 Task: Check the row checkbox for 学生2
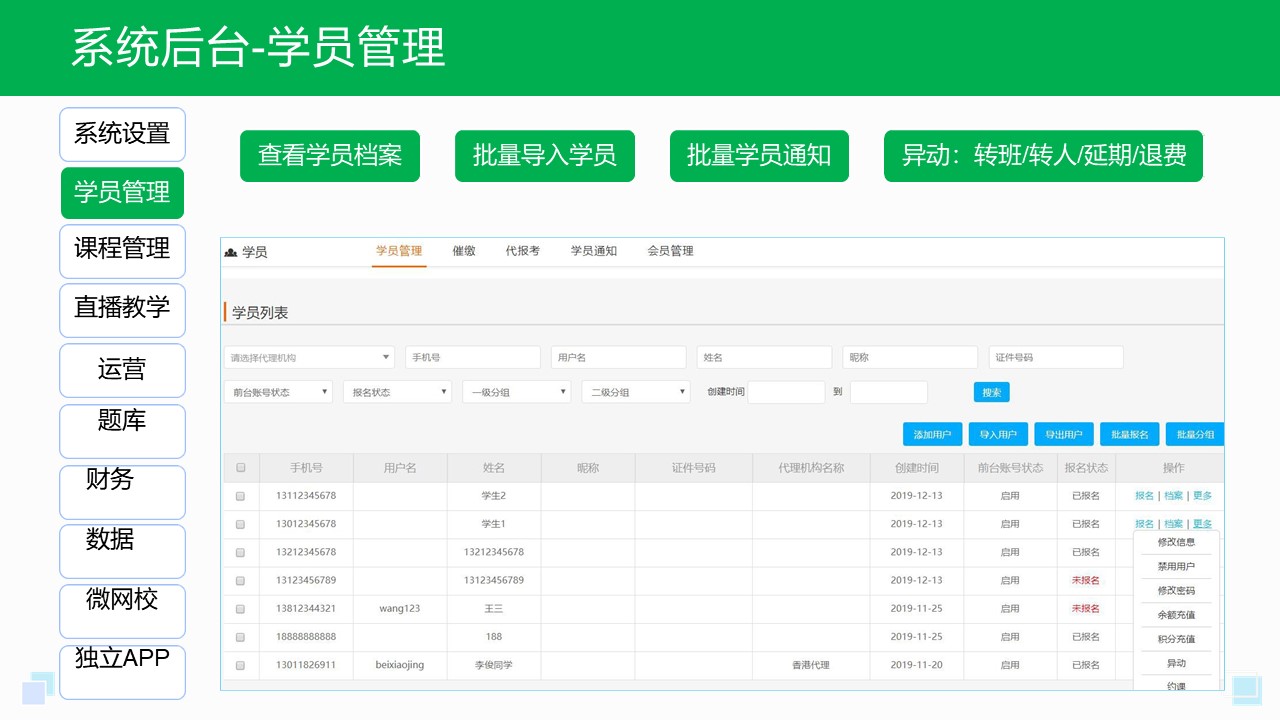tap(240, 495)
